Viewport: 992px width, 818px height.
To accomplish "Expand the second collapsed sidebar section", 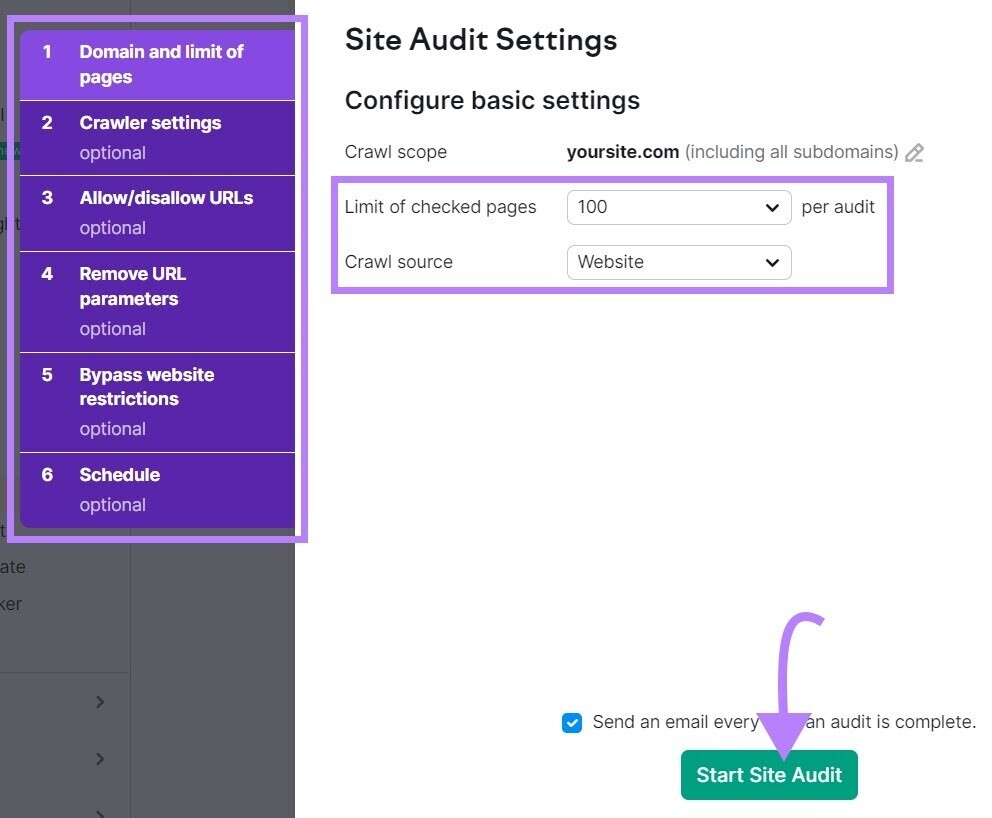I will coord(98,758).
